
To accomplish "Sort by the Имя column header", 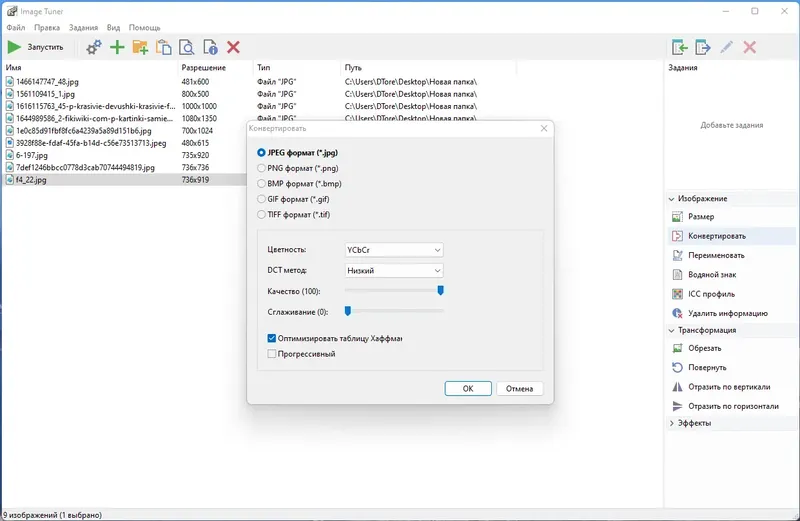I will point(90,67).
